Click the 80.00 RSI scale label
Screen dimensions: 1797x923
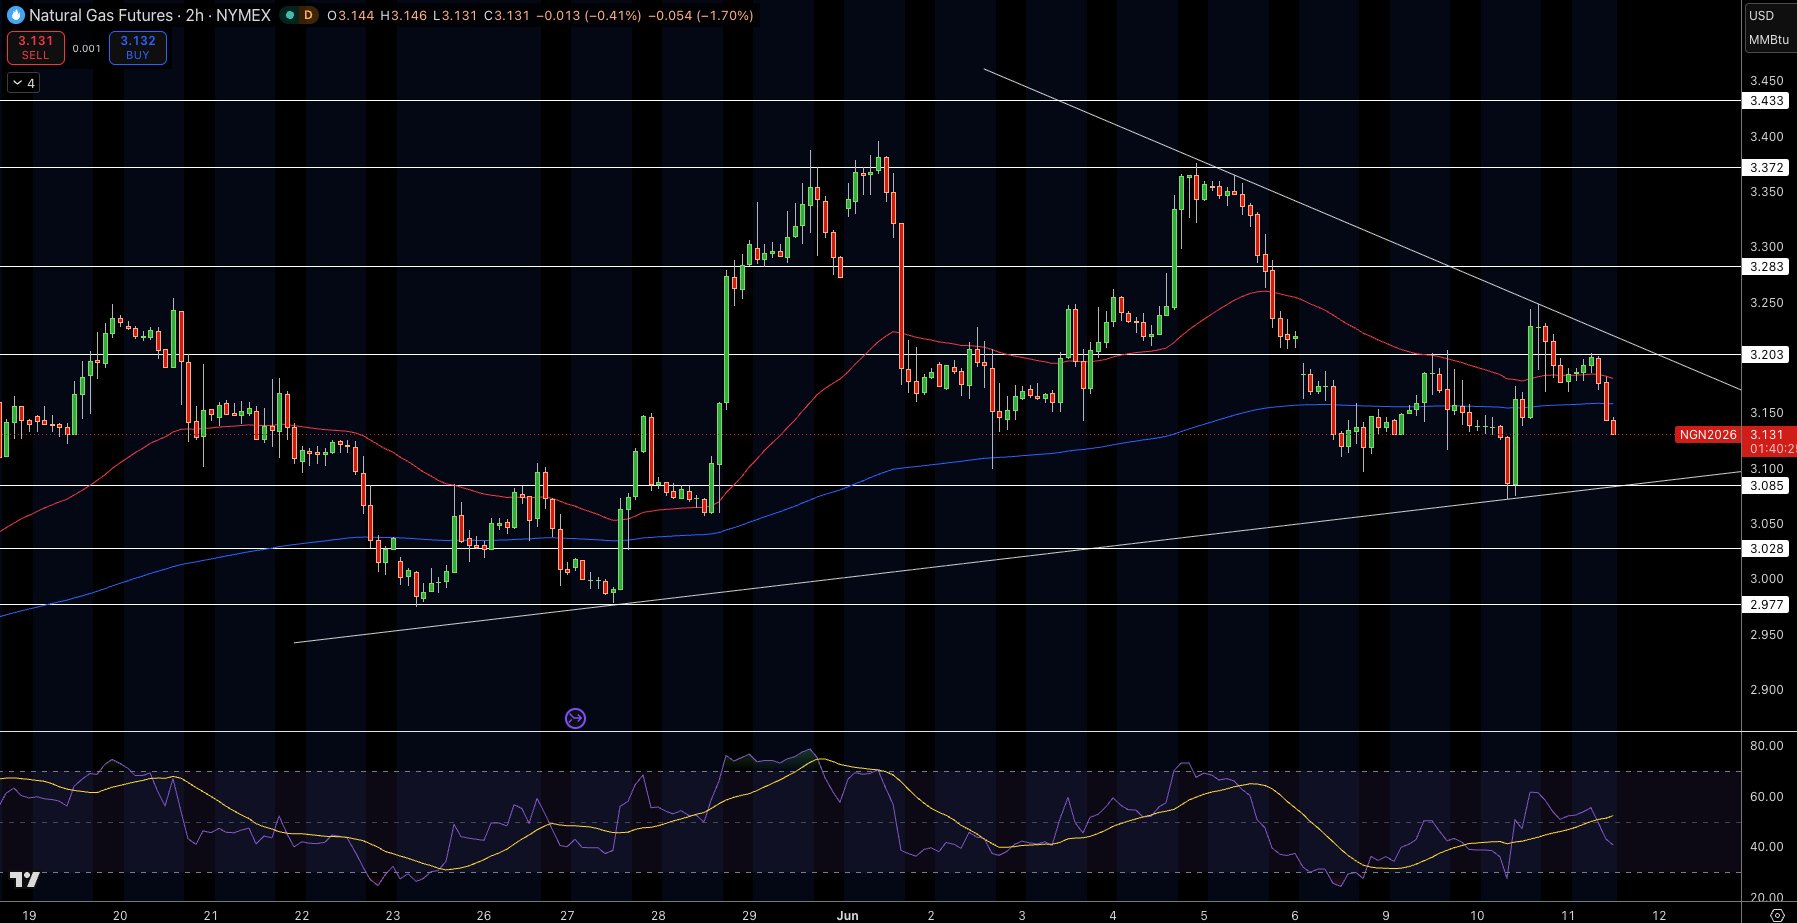(x=1767, y=746)
